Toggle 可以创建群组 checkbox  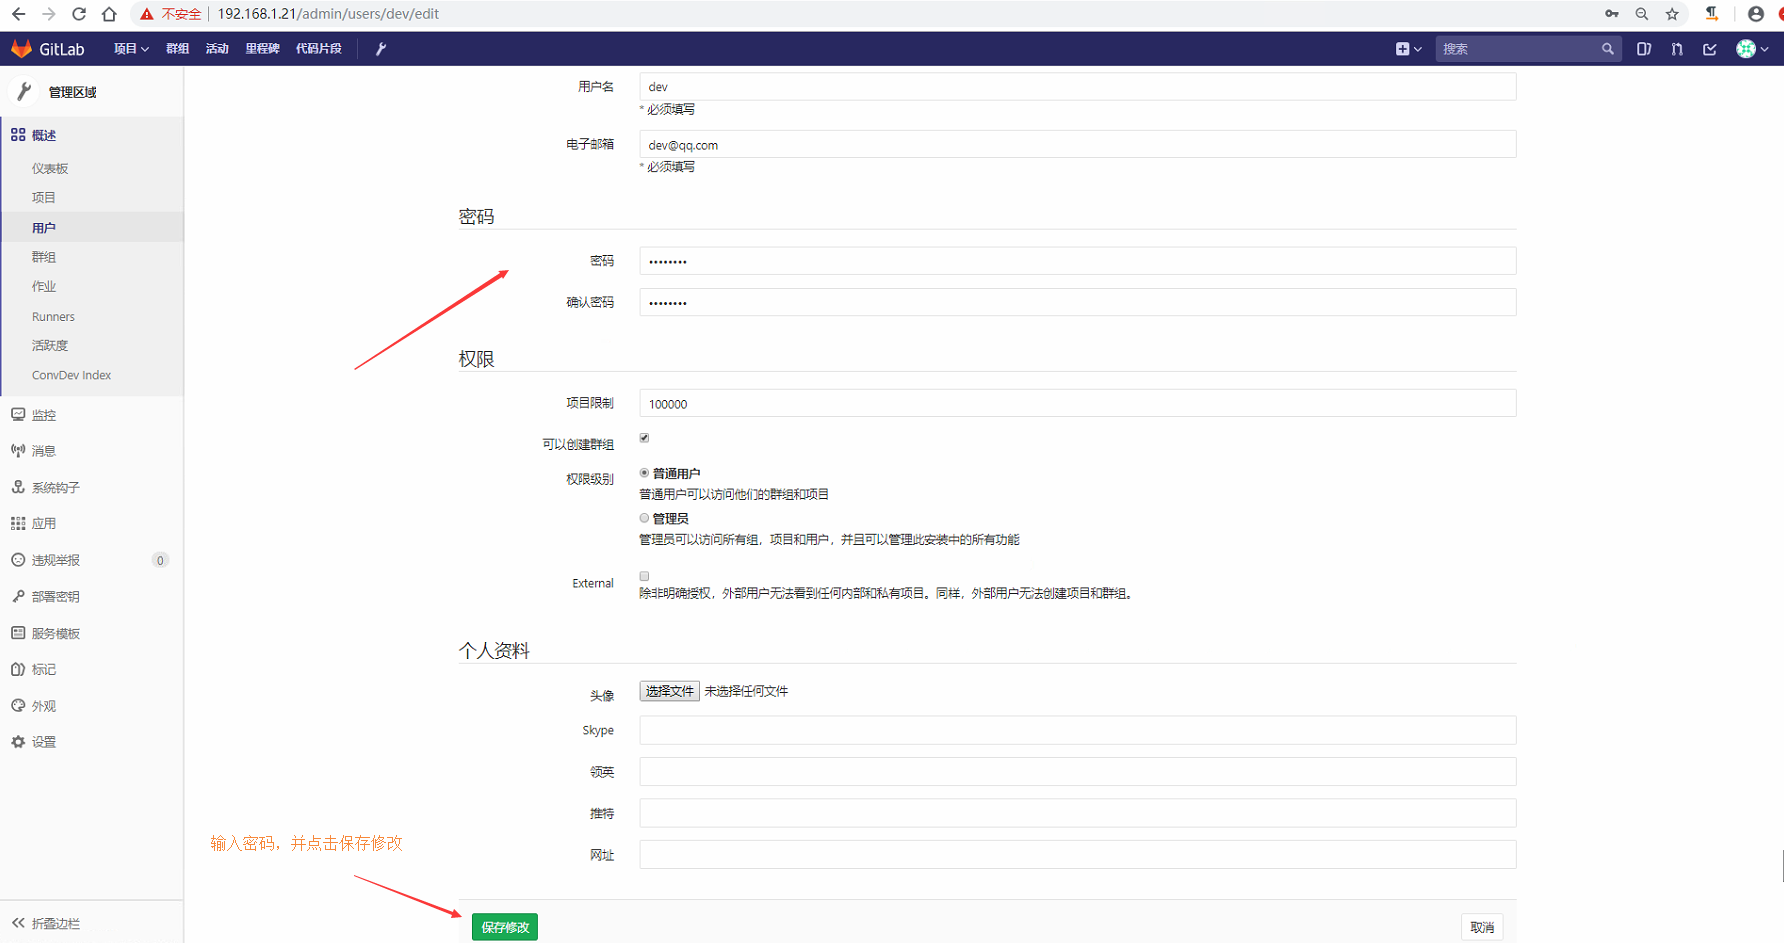tap(644, 438)
